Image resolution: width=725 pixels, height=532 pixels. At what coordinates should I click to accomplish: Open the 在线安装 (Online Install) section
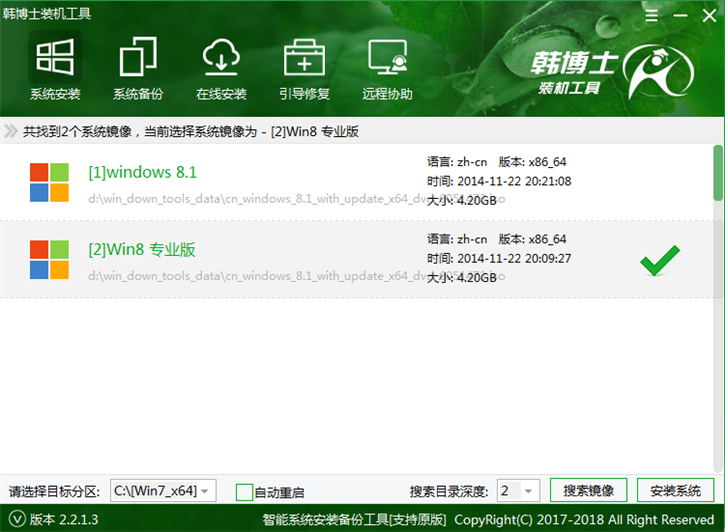pos(221,70)
